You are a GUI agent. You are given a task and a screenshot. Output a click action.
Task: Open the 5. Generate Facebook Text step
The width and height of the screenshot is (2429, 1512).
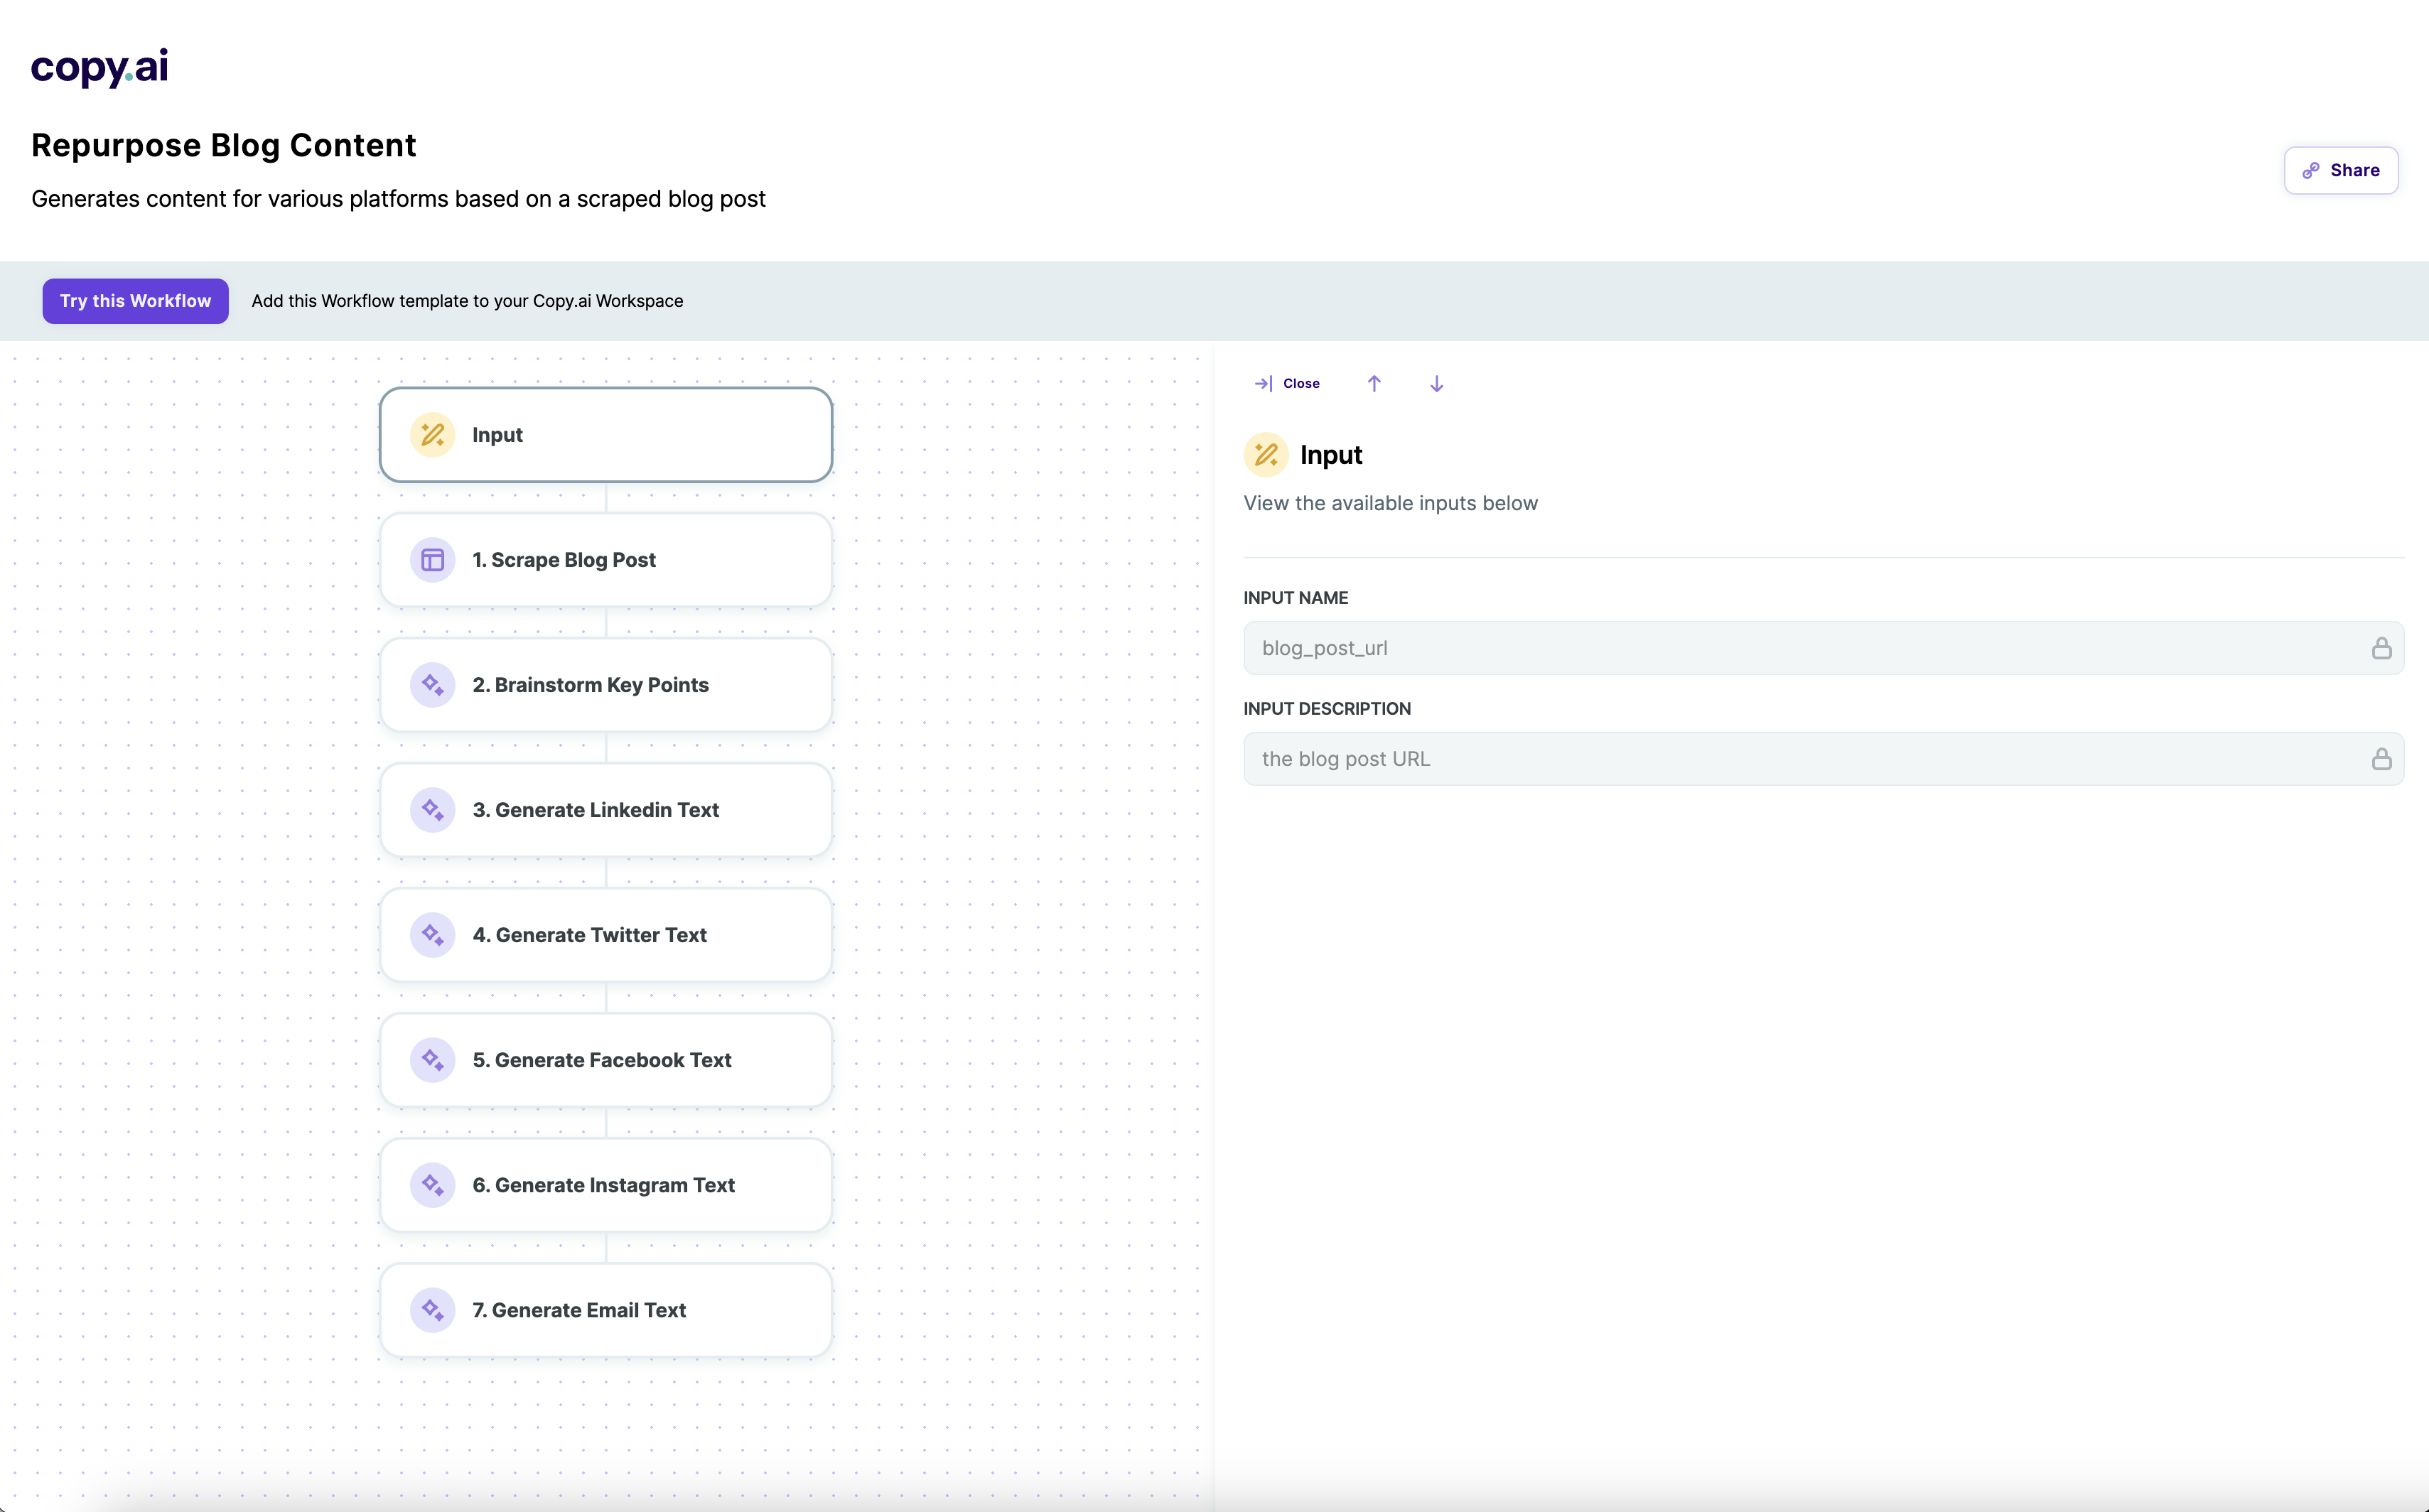(x=605, y=1060)
